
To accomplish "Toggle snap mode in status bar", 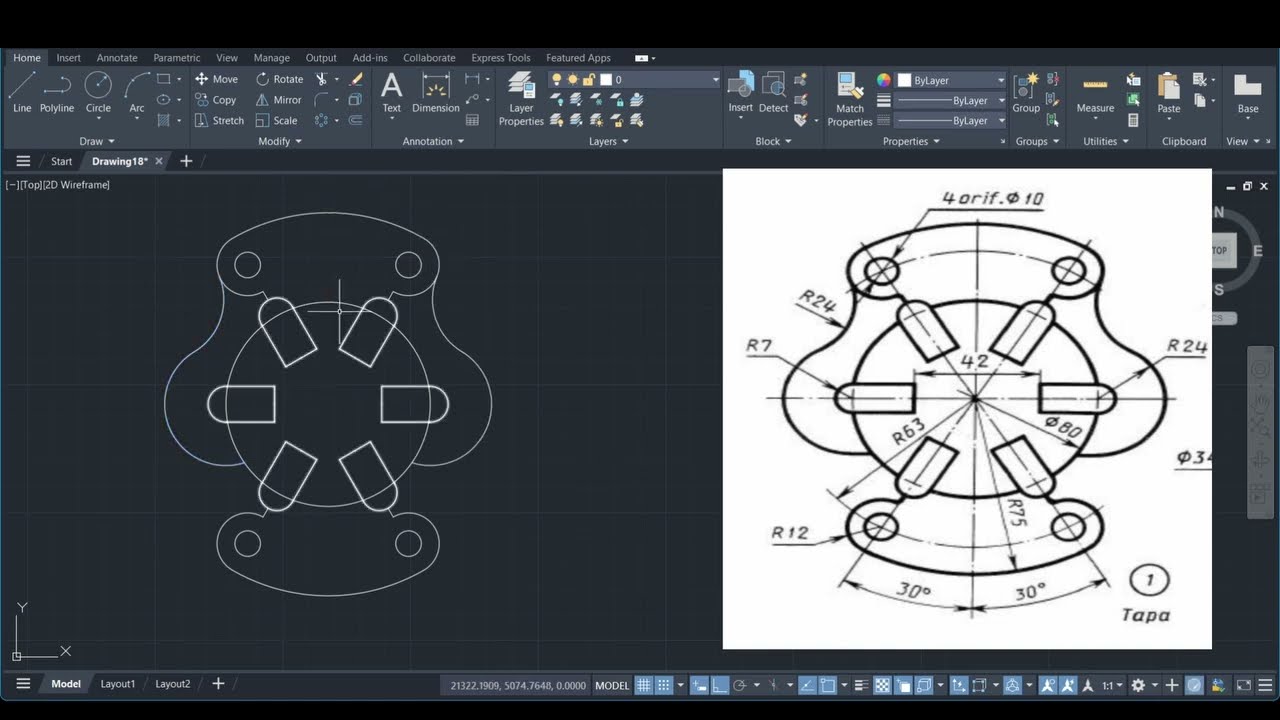I will [663, 685].
